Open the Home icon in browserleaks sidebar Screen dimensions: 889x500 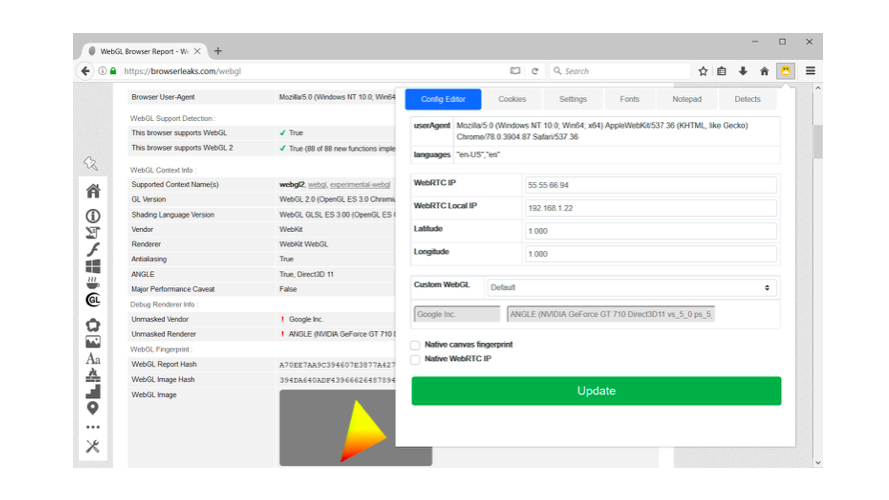93,191
